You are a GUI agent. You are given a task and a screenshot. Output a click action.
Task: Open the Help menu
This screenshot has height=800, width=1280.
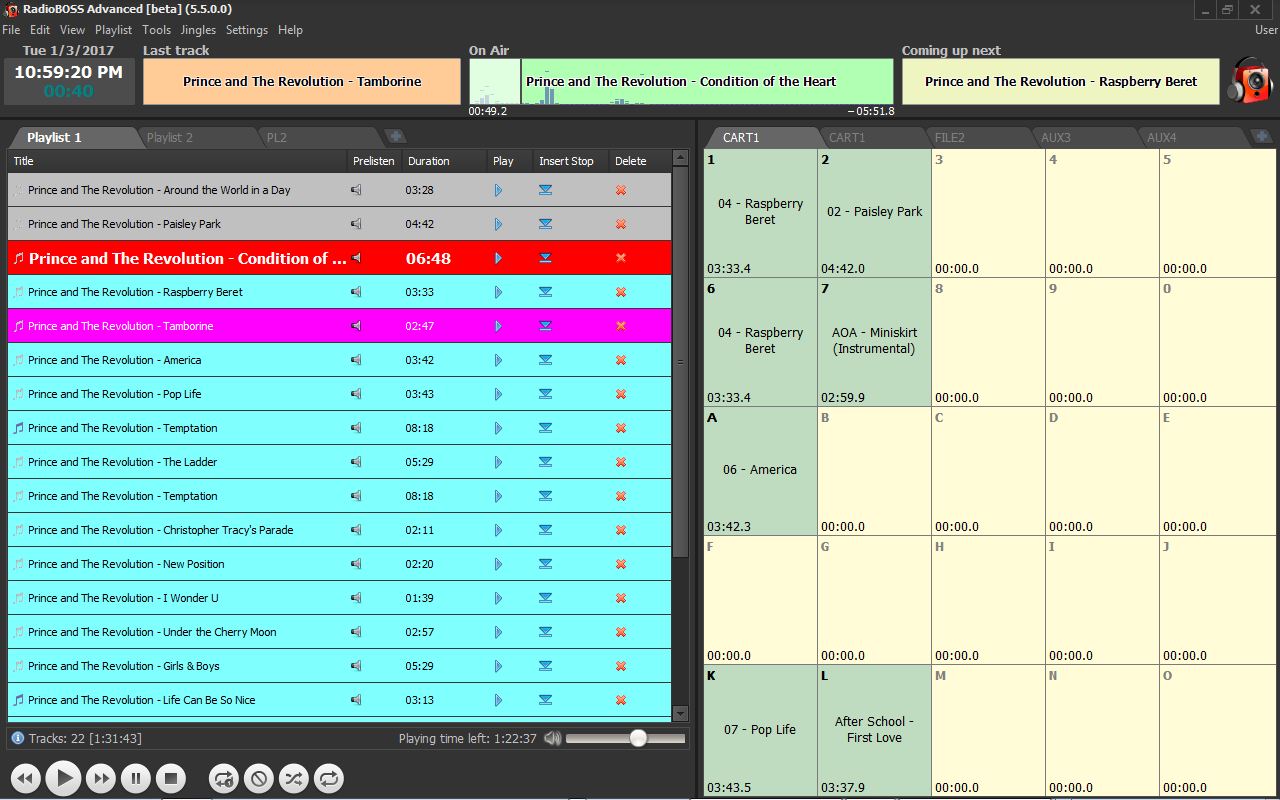click(290, 30)
